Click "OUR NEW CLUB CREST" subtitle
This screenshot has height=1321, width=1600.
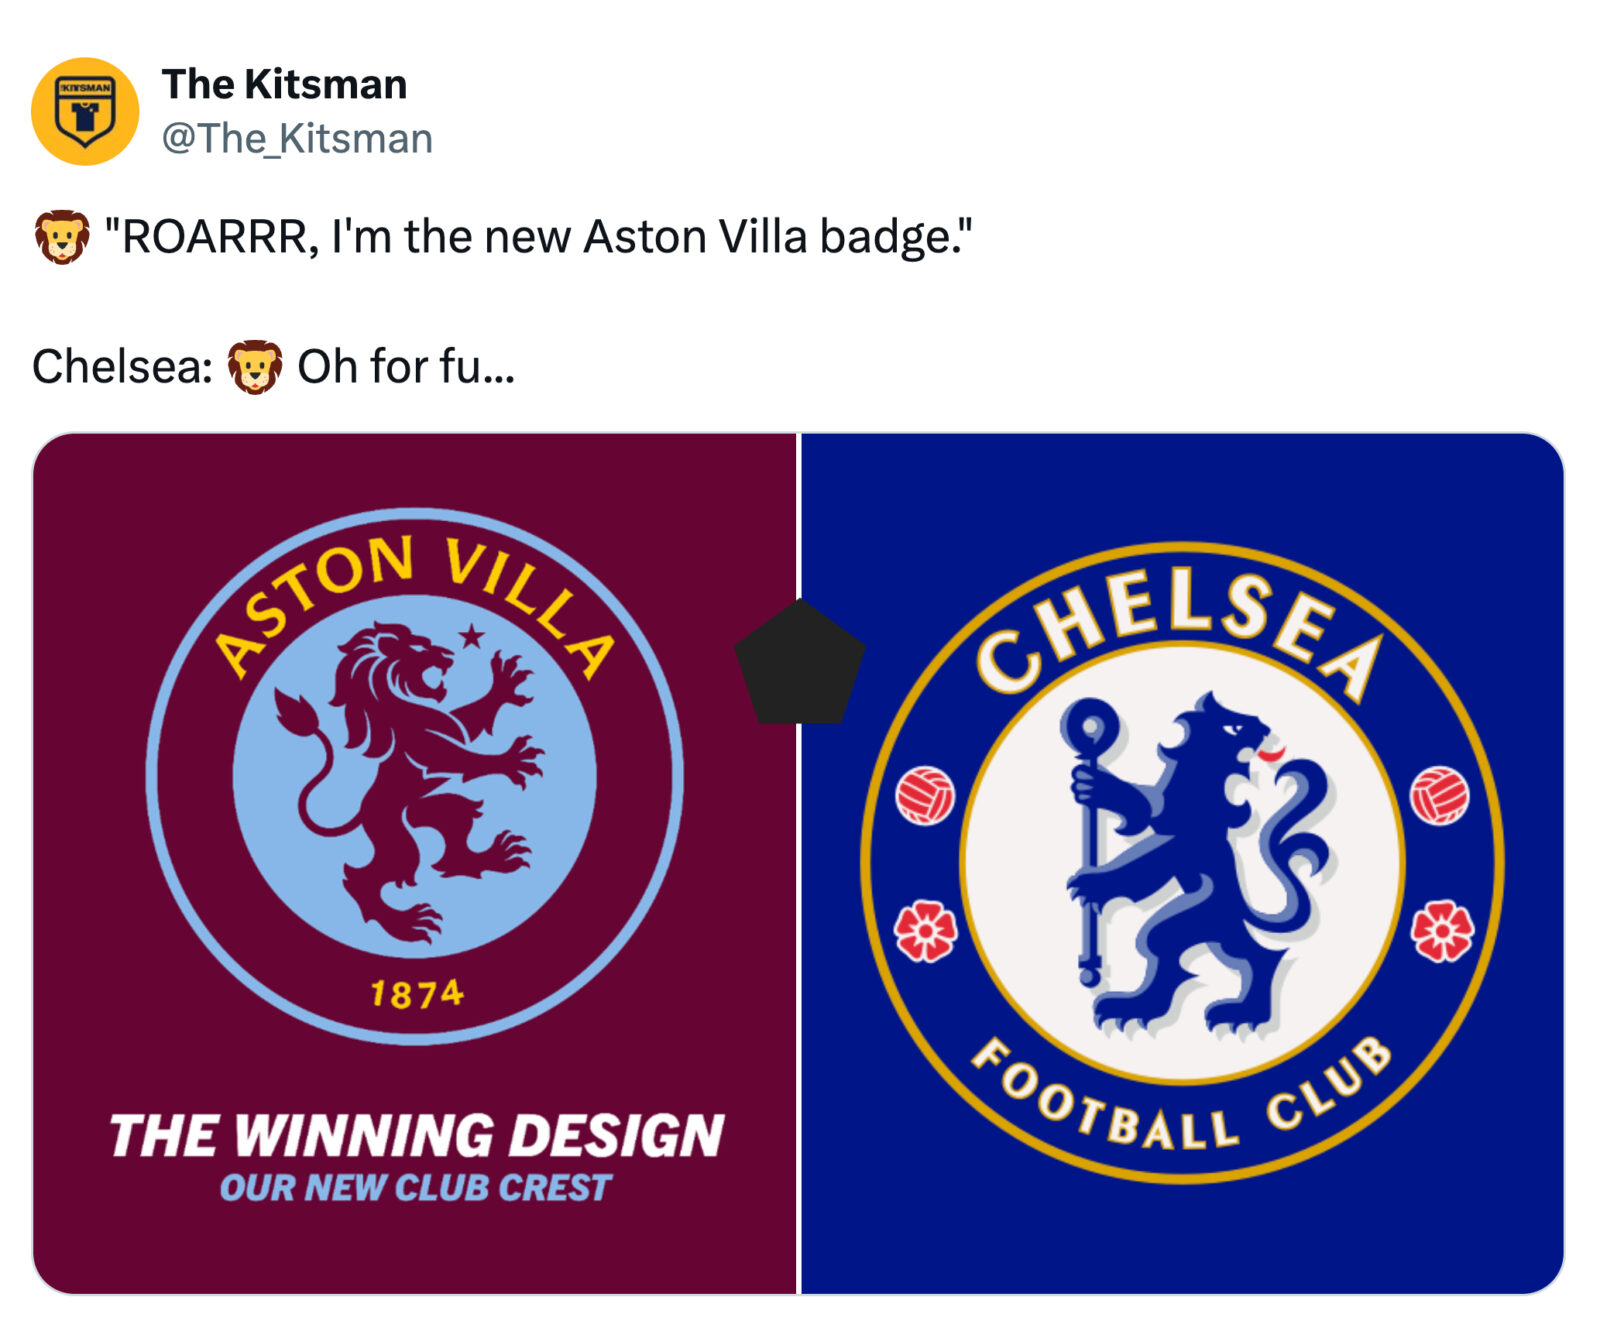pyautogui.click(x=415, y=1188)
